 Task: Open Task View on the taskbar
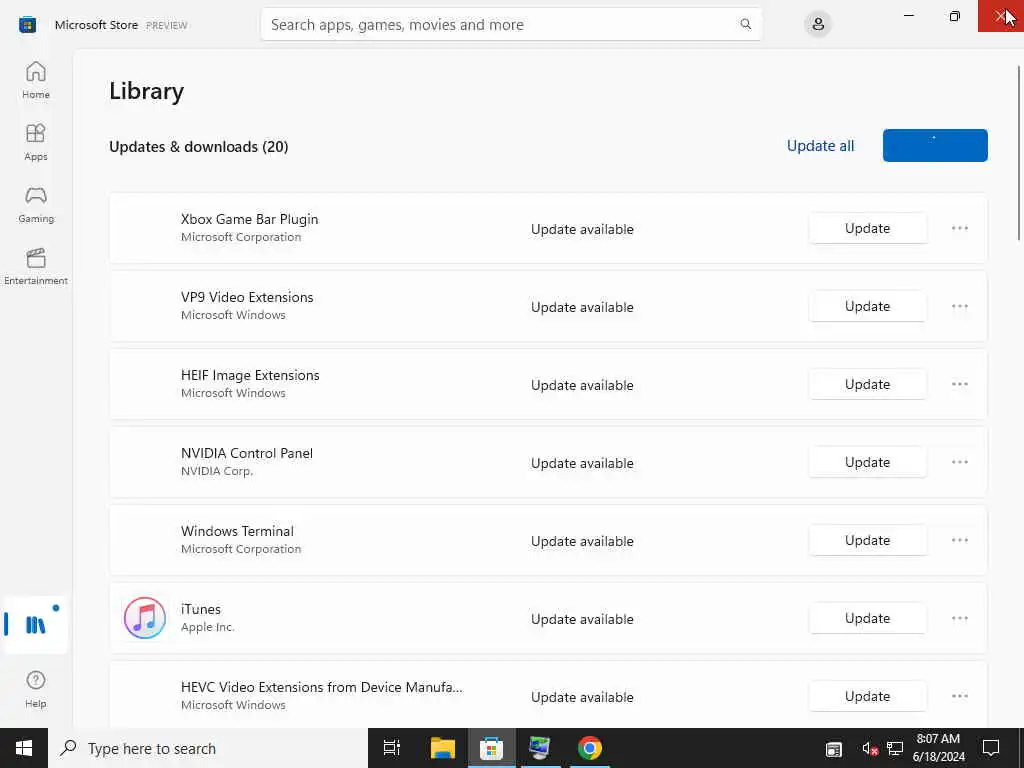coord(392,748)
